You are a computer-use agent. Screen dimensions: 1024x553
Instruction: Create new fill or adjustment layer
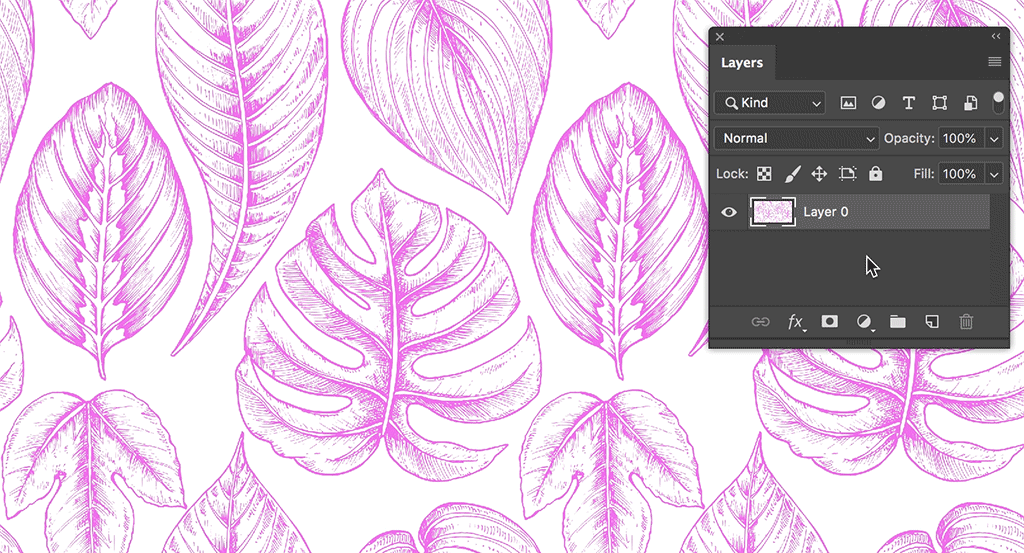pyautogui.click(x=864, y=321)
